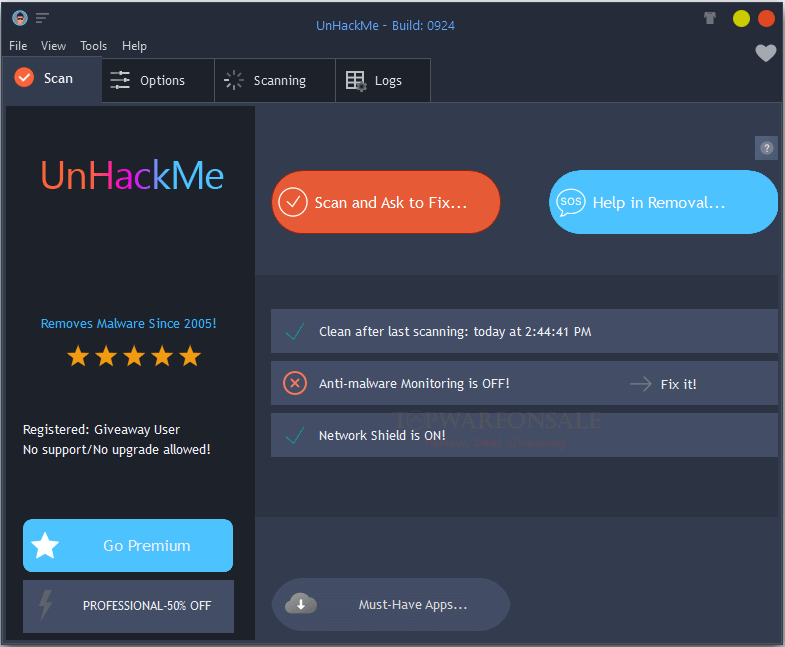Click the Help in Removal button
Image resolution: width=785 pixels, height=647 pixels.
(x=663, y=202)
